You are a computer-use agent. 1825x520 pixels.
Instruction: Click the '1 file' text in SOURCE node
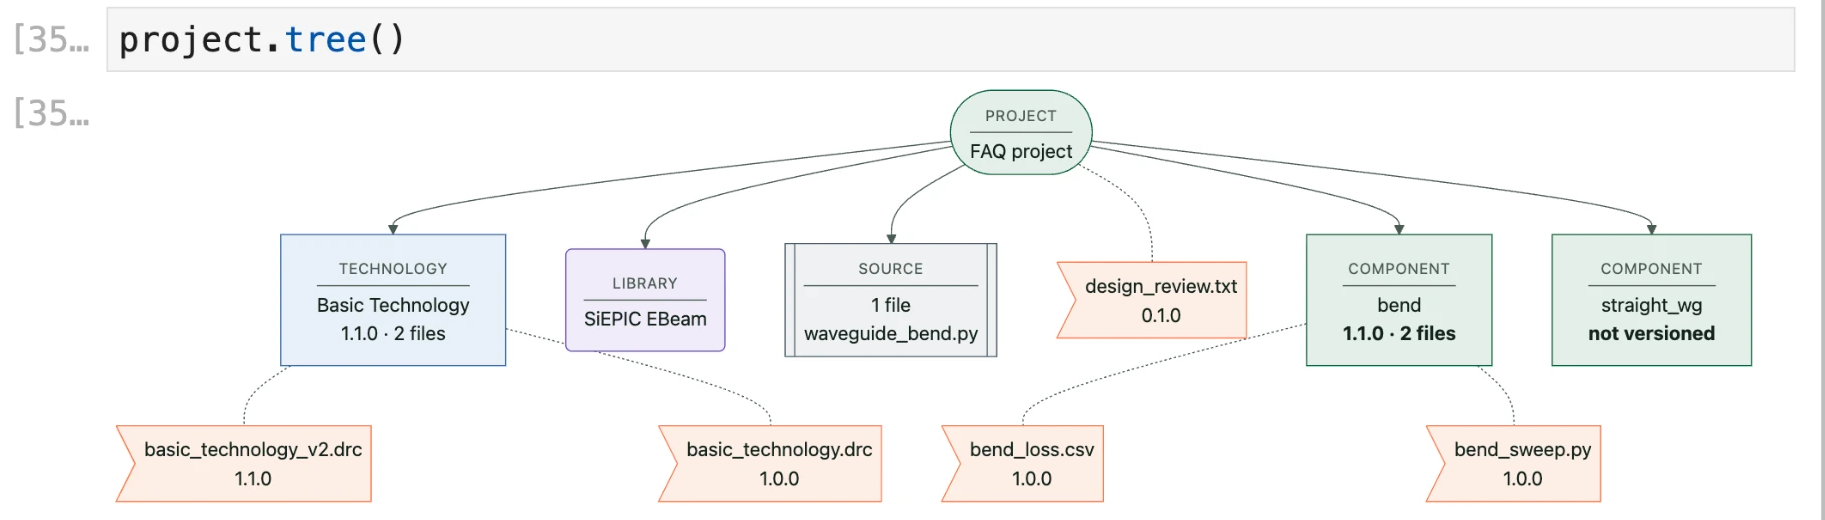[x=891, y=305]
